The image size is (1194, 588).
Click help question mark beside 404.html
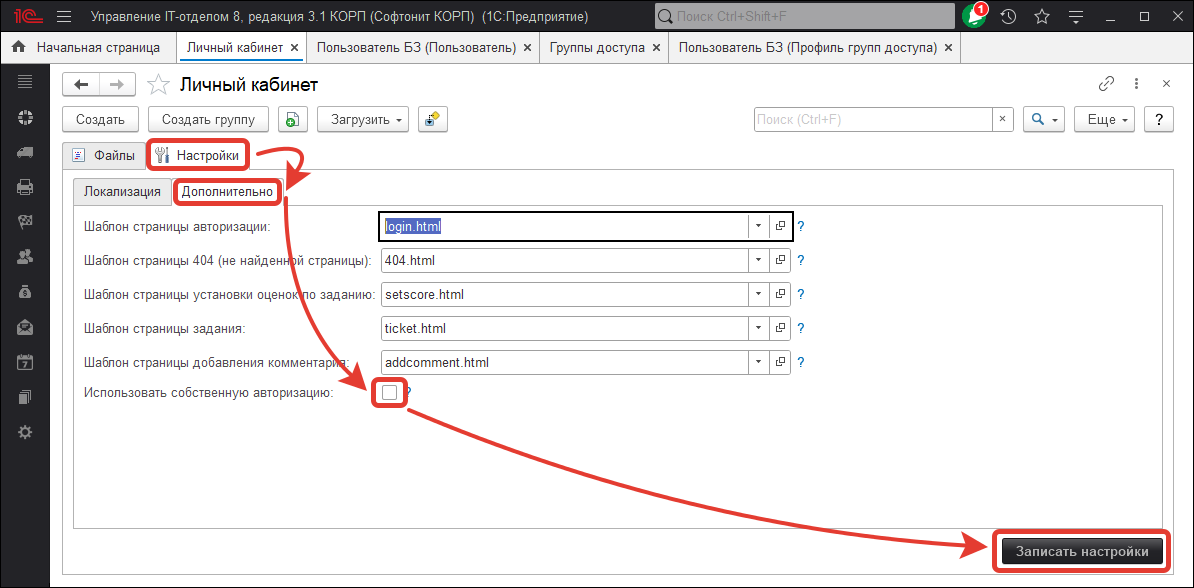pyautogui.click(x=801, y=261)
